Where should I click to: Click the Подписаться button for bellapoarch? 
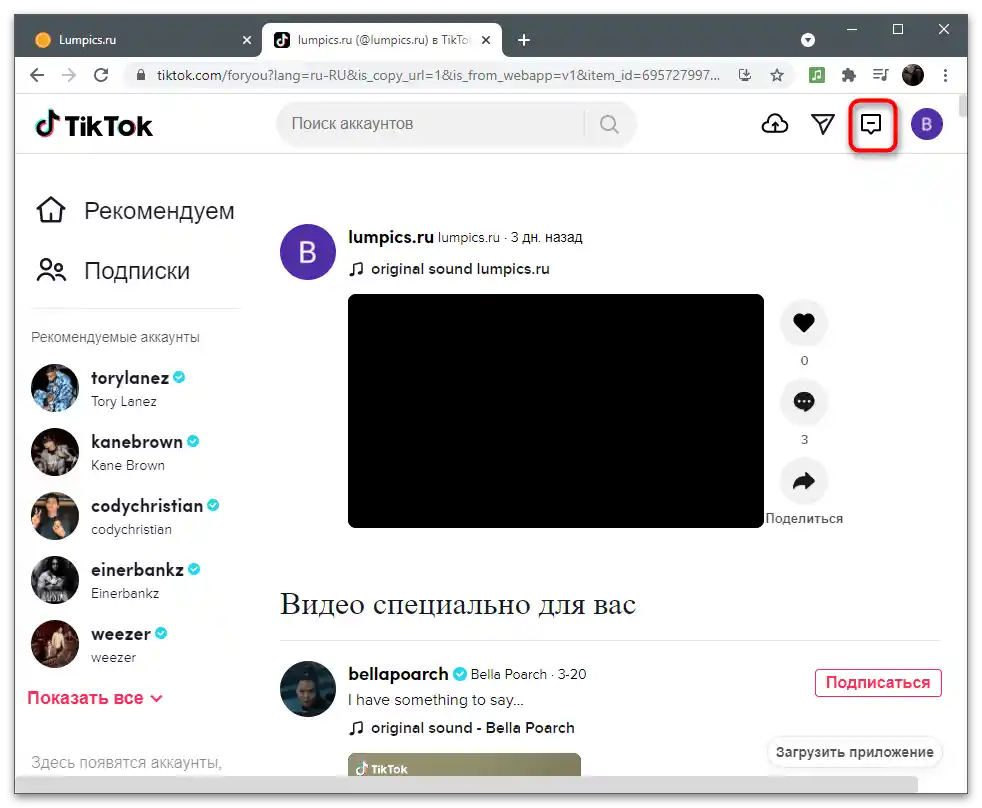[877, 682]
